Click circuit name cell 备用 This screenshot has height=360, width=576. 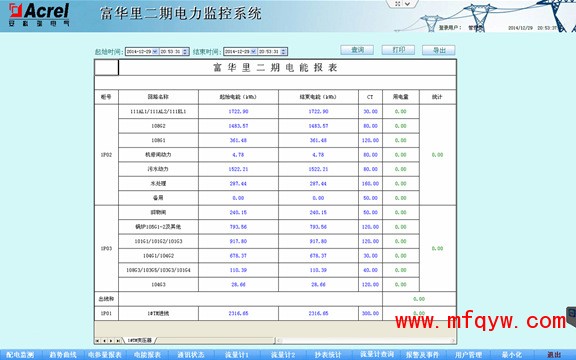[158, 198]
